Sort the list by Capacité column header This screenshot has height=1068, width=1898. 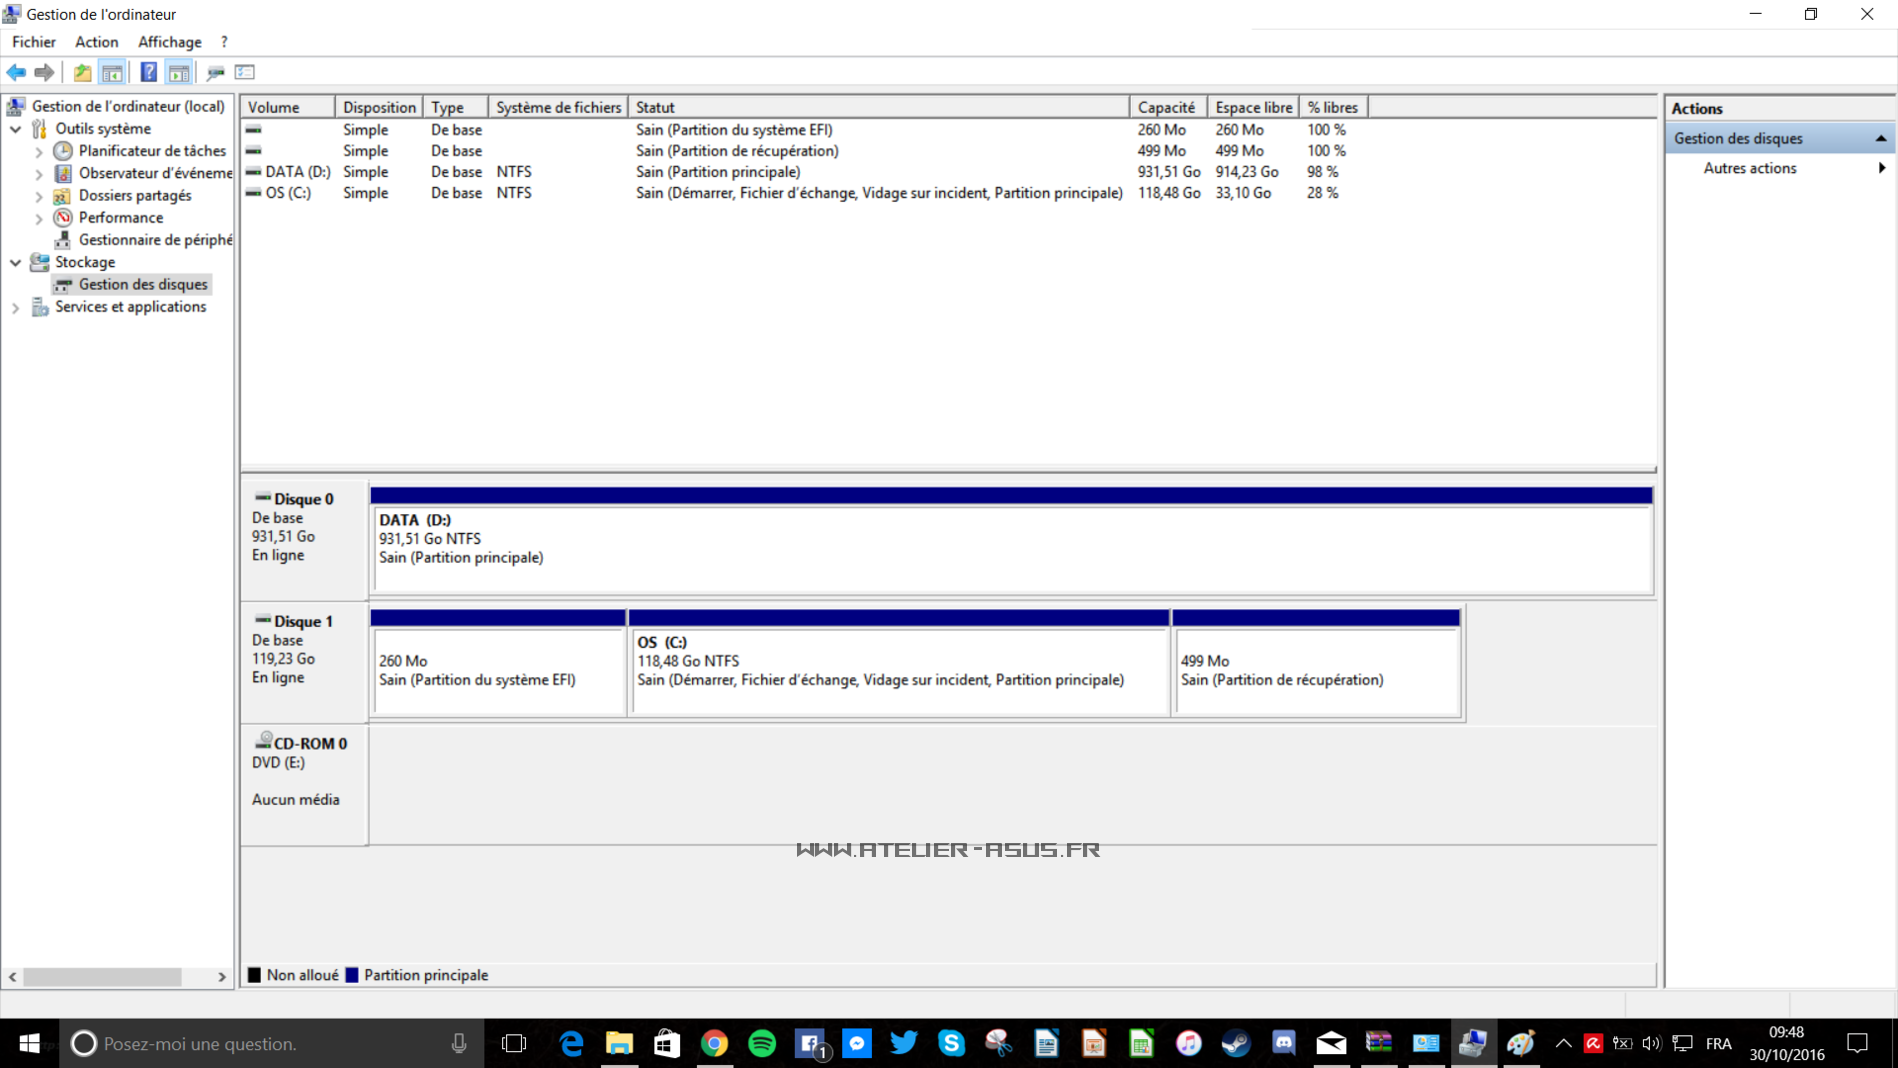(1166, 107)
